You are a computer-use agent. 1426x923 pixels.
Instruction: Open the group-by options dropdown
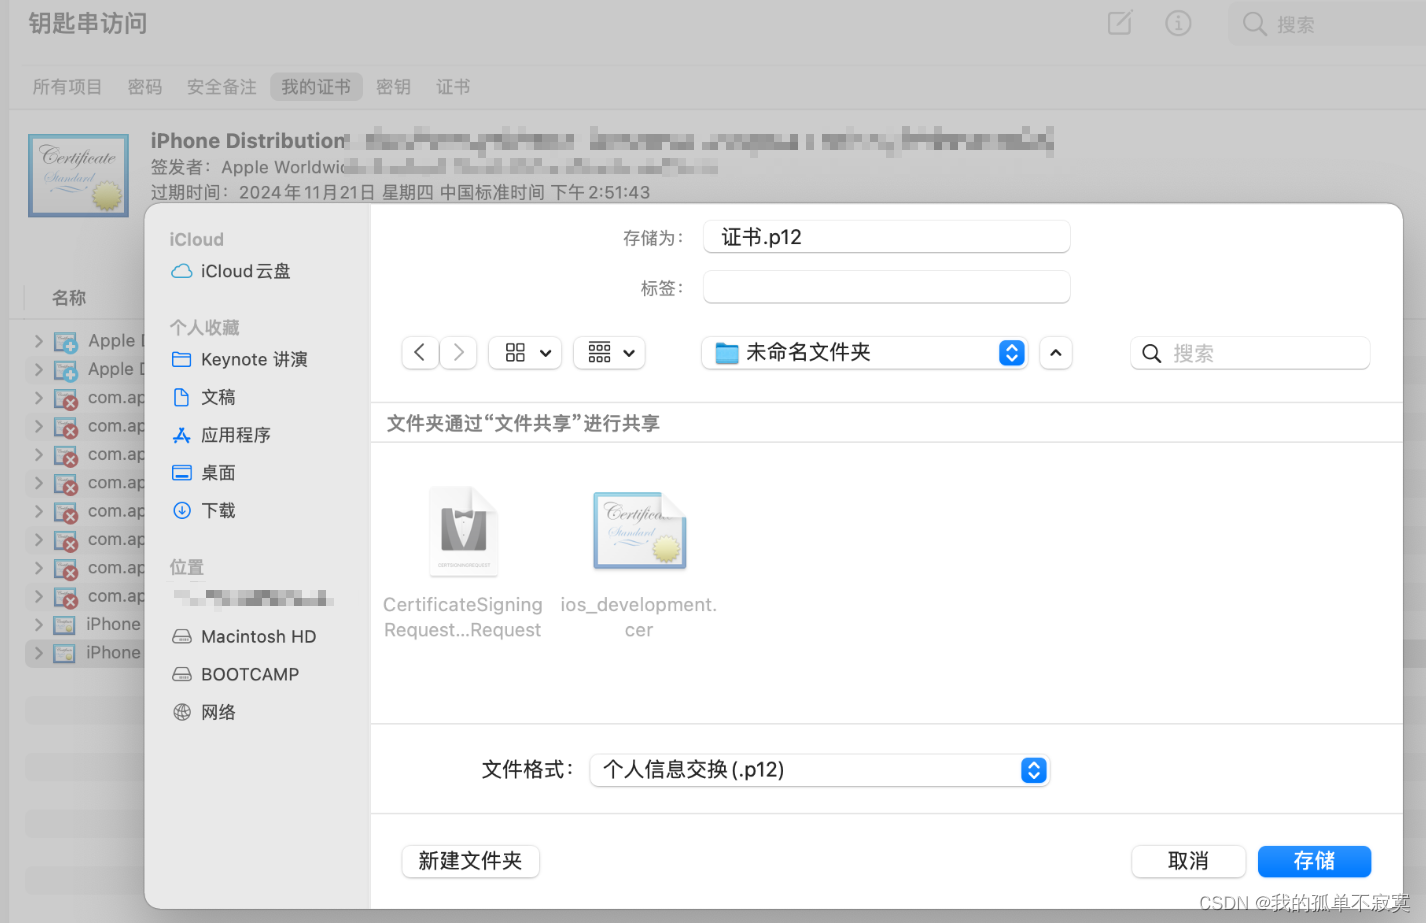pos(609,353)
